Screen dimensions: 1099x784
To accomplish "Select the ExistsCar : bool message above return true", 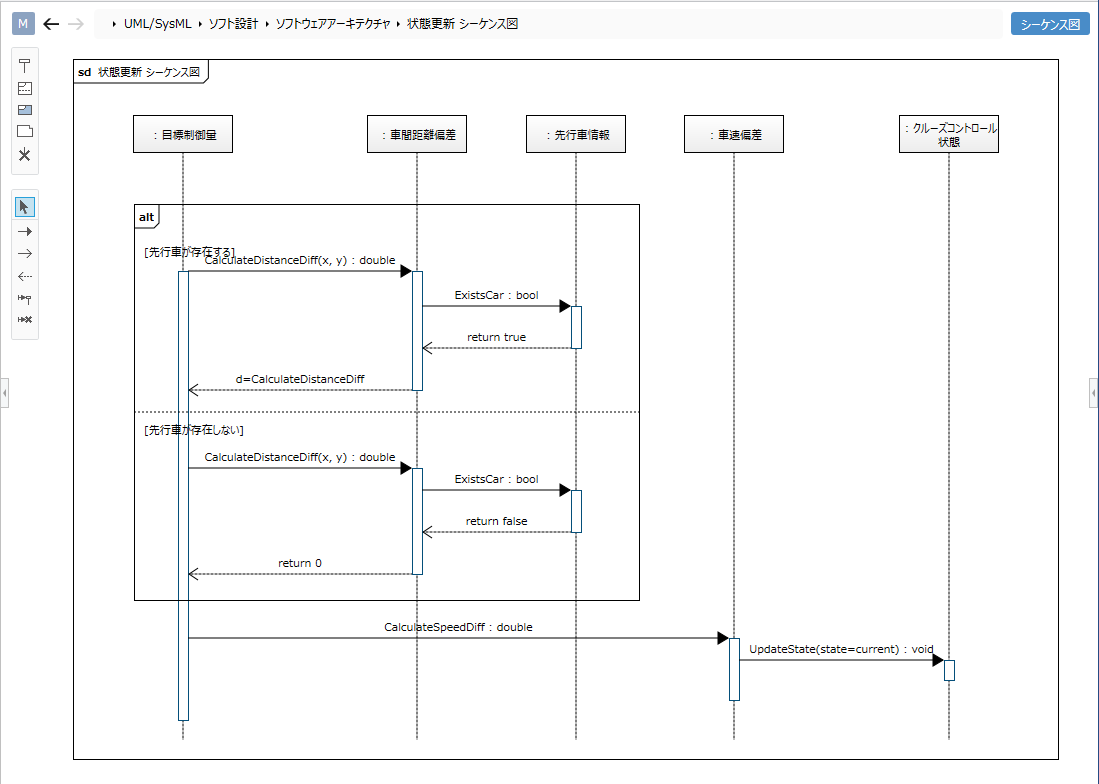I will 496,296.
